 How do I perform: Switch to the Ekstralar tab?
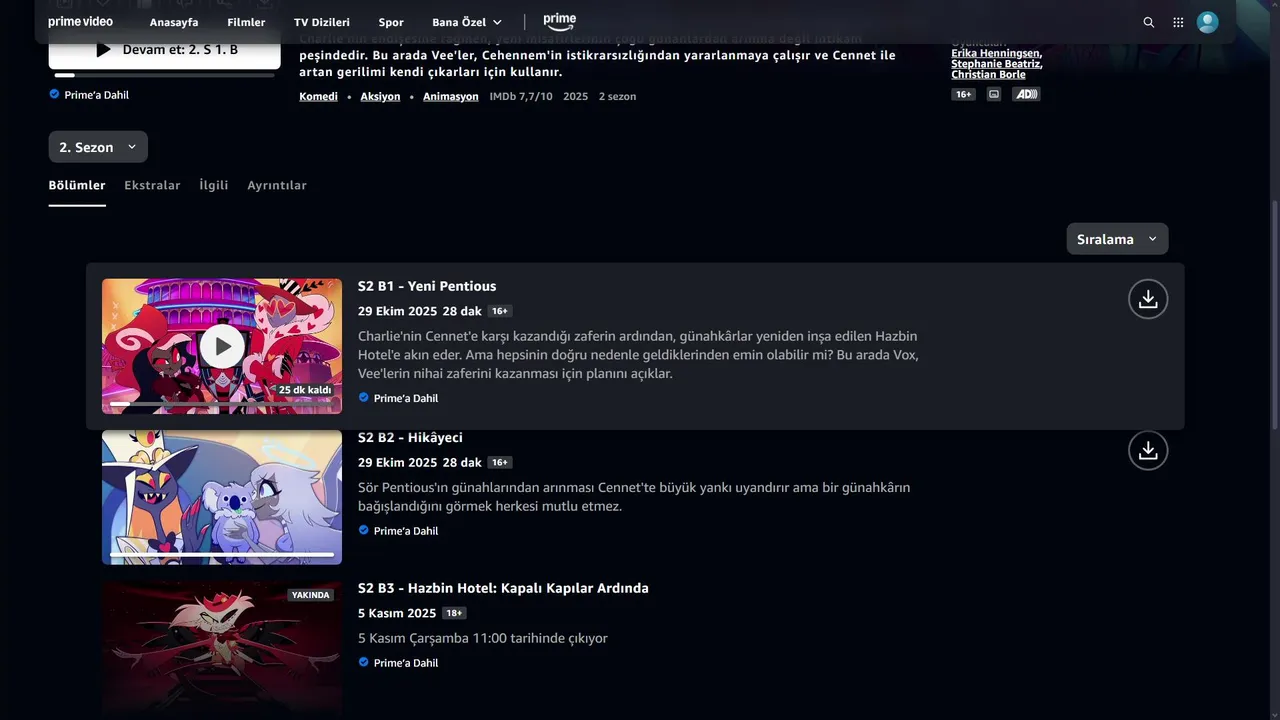click(152, 185)
